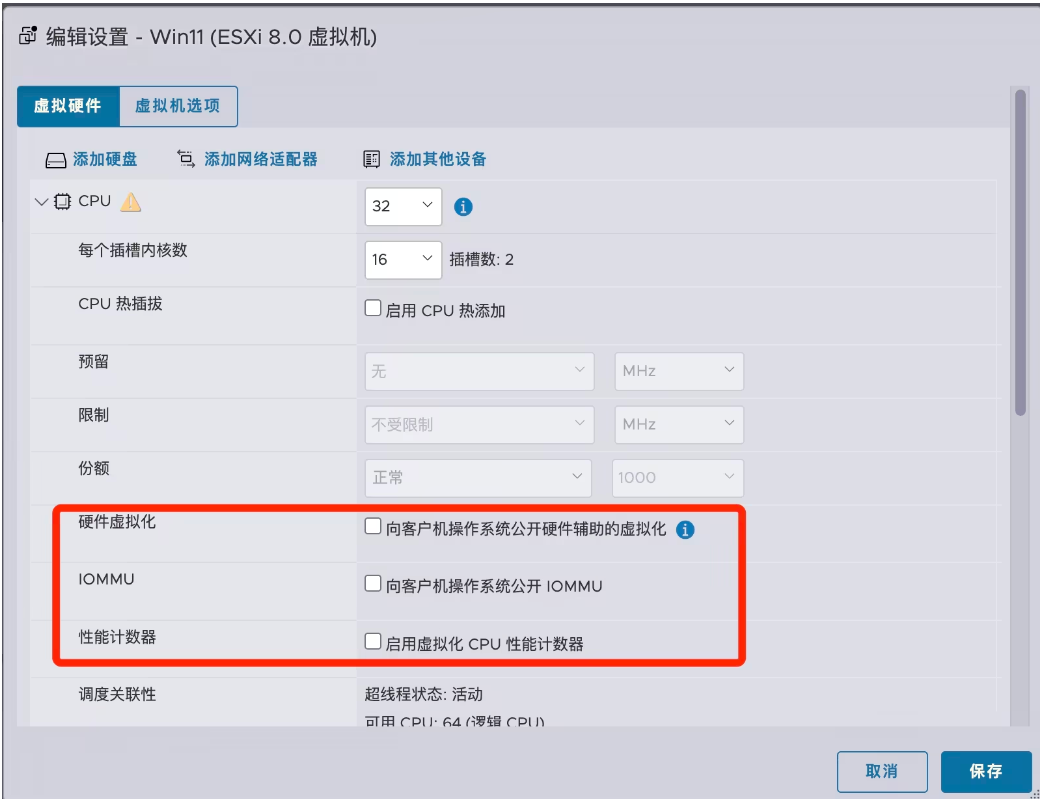Click the add network adapter icon

(x=186, y=159)
